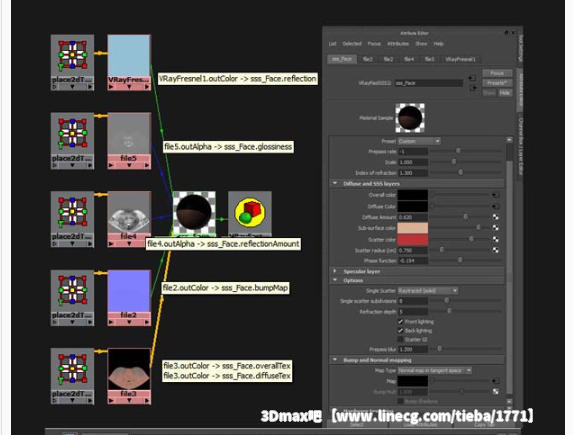The image size is (573, 435).
Task: Click the Prepass blur value field
Action: coord(413,349)
